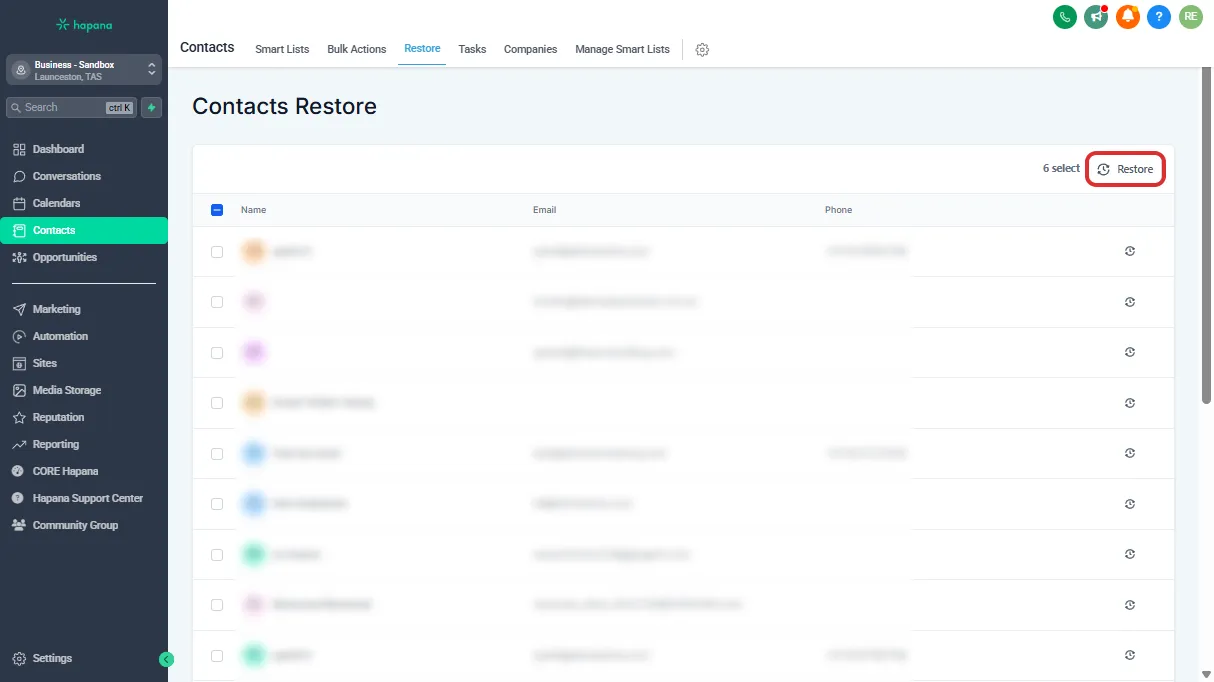1214x682 pixels.
Task: Collapse sidebar using the green arrow
Action: (x=167, y=659)
